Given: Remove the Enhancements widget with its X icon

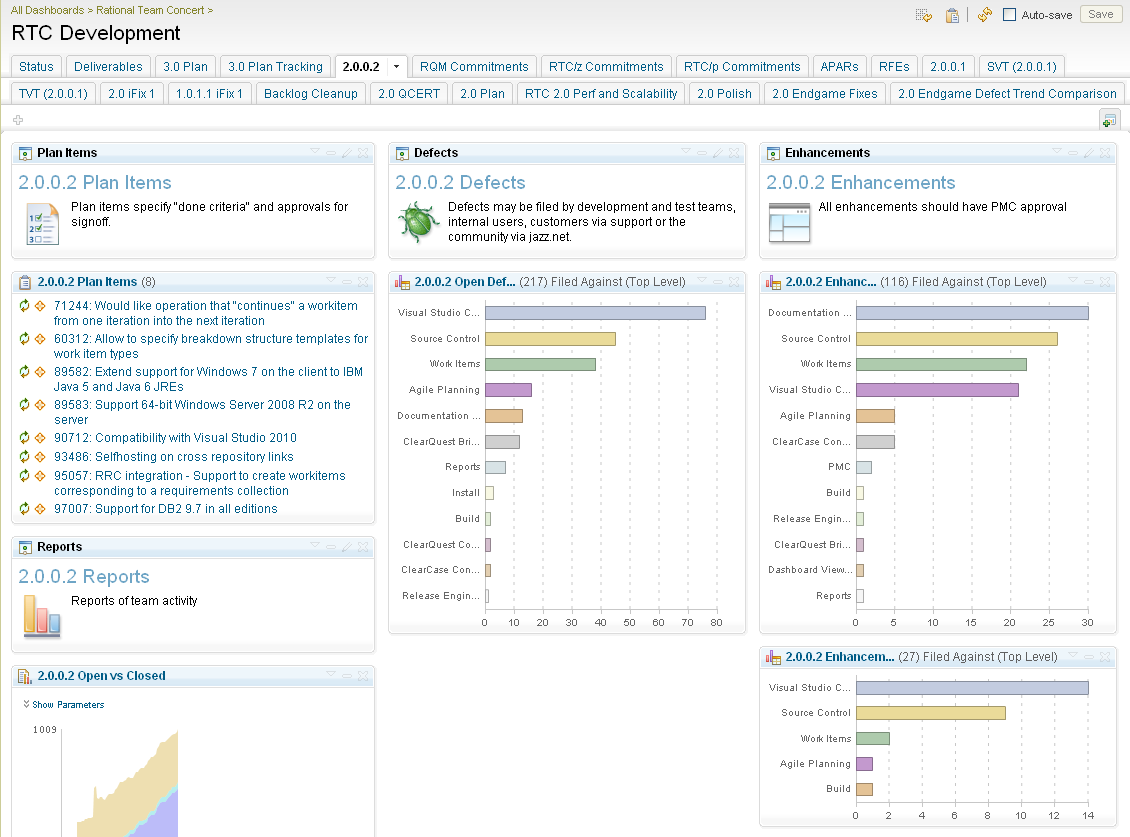Looking at the screenshot, I should pos(1105,153).
